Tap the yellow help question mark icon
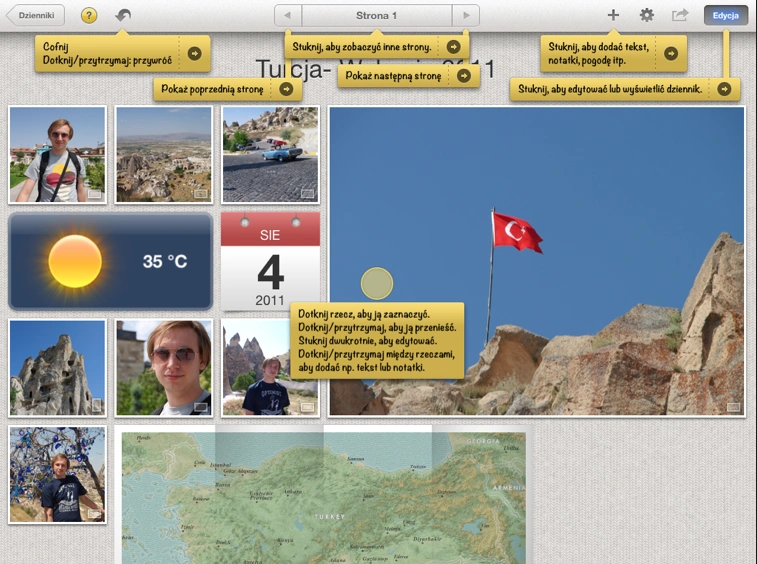This screenshot has height=564, width=757. (x=89, y=15)
